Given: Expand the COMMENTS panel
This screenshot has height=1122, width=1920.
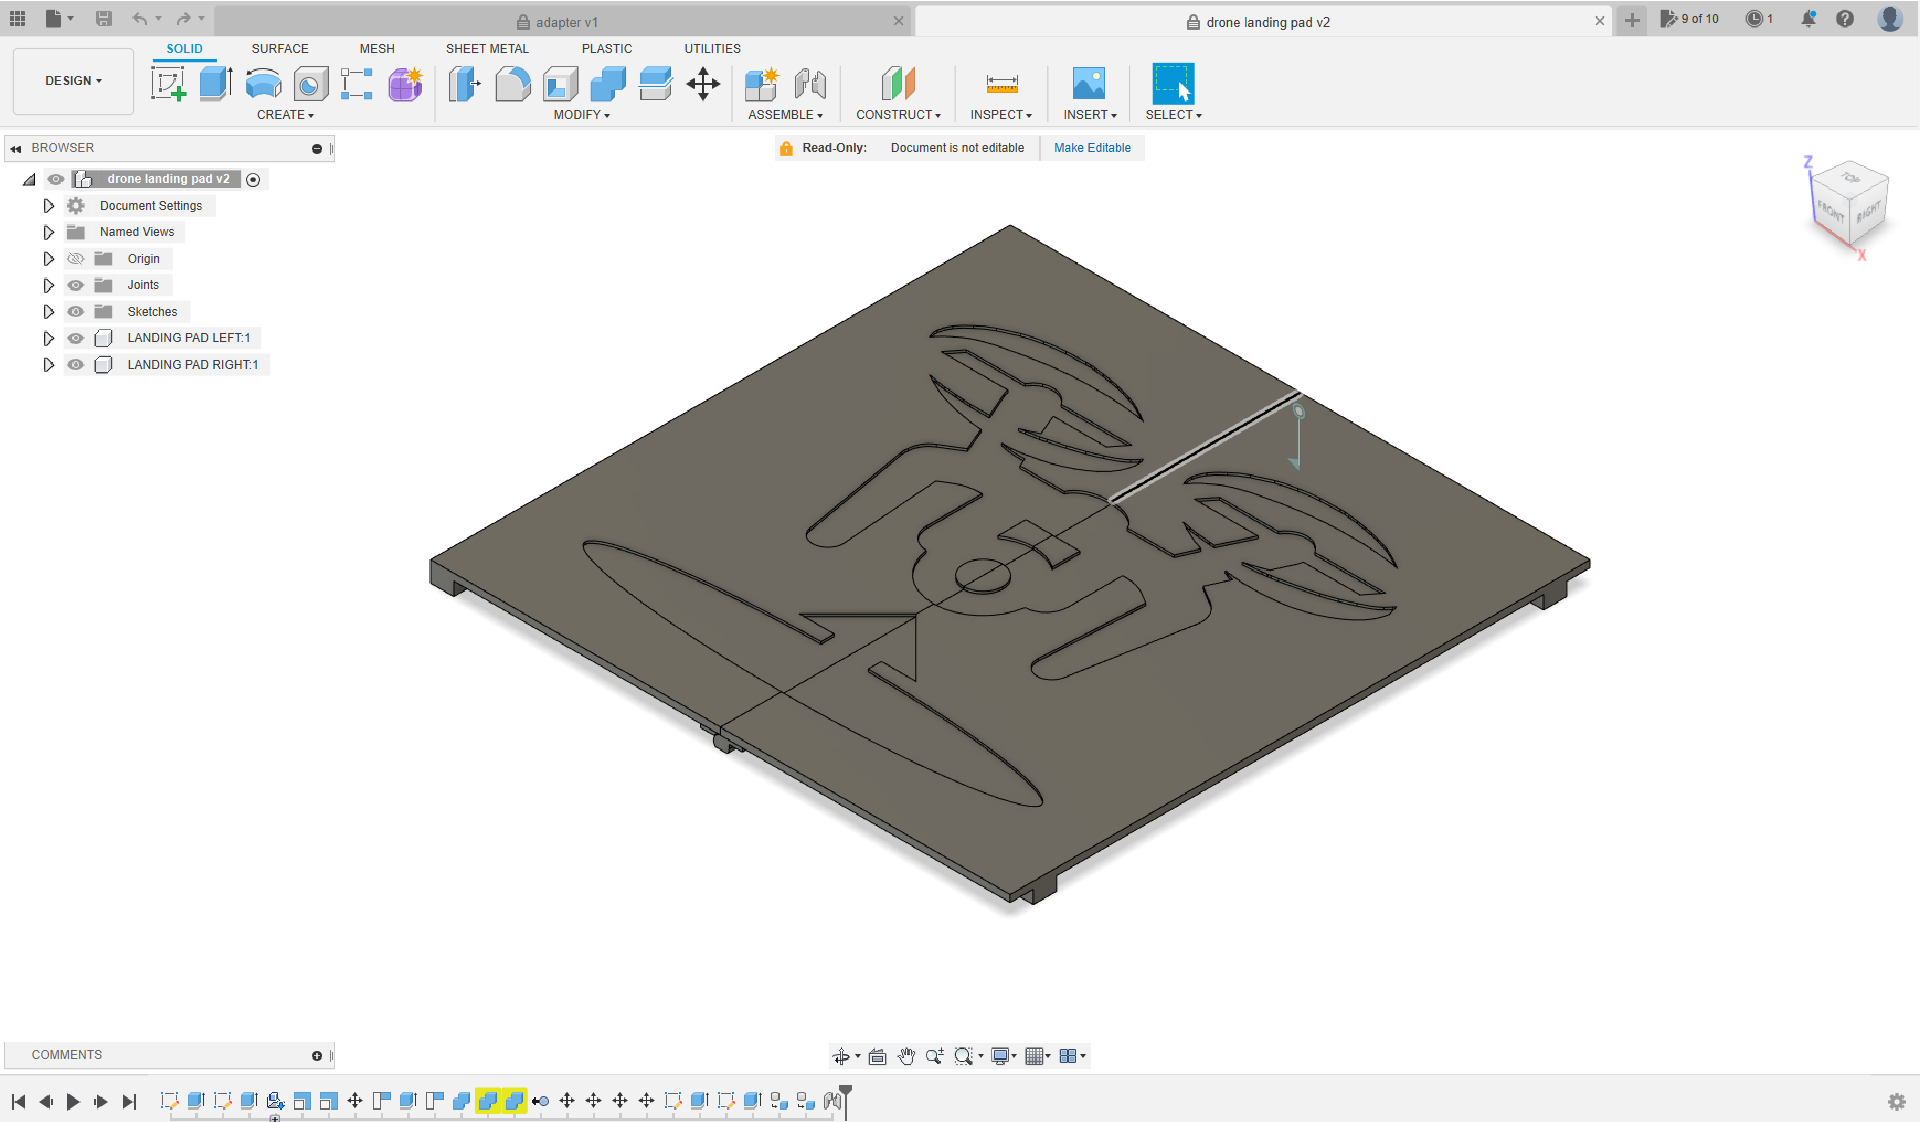Looking at the screenshot, I should [x=317, y=1056].
